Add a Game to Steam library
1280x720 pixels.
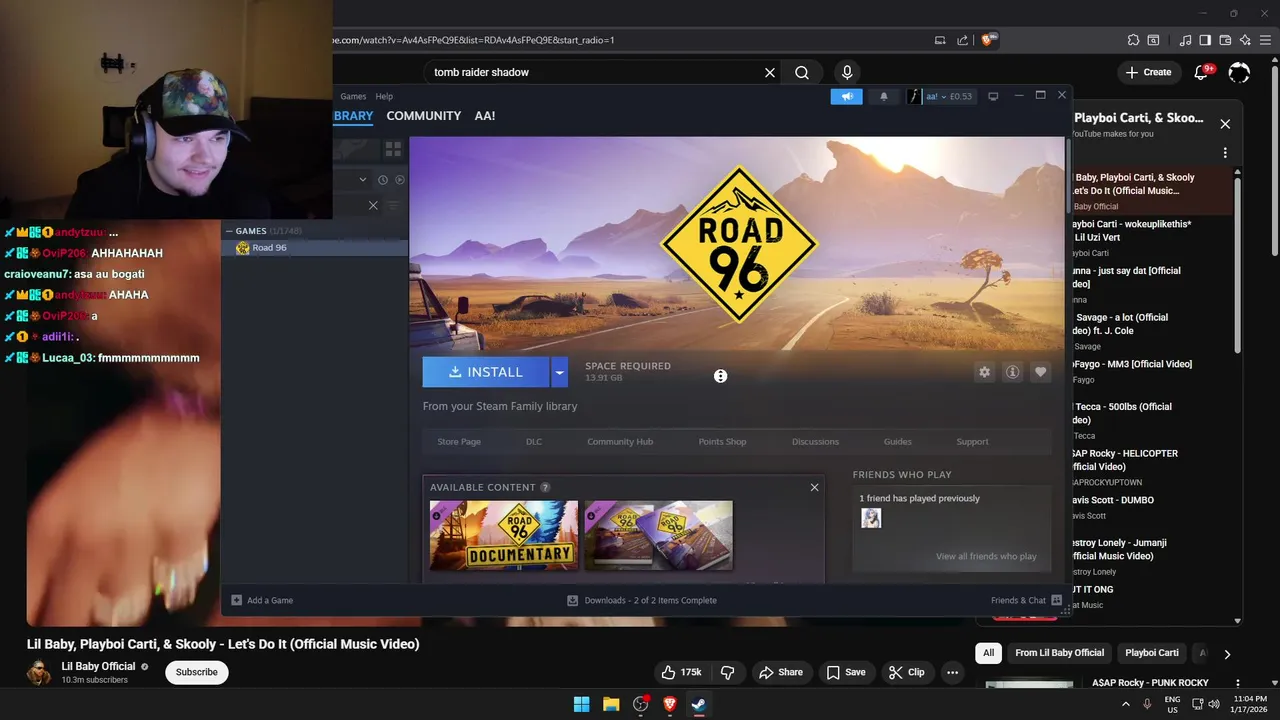[262, 600]
